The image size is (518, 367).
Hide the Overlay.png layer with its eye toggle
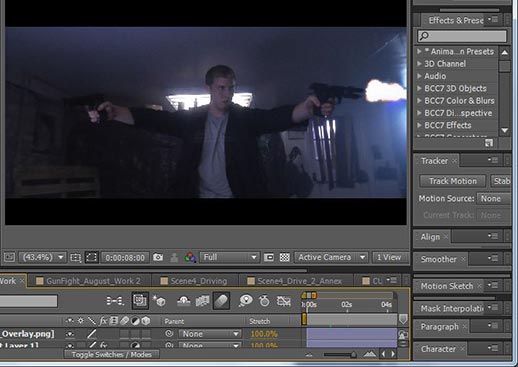tap(70, 334)
